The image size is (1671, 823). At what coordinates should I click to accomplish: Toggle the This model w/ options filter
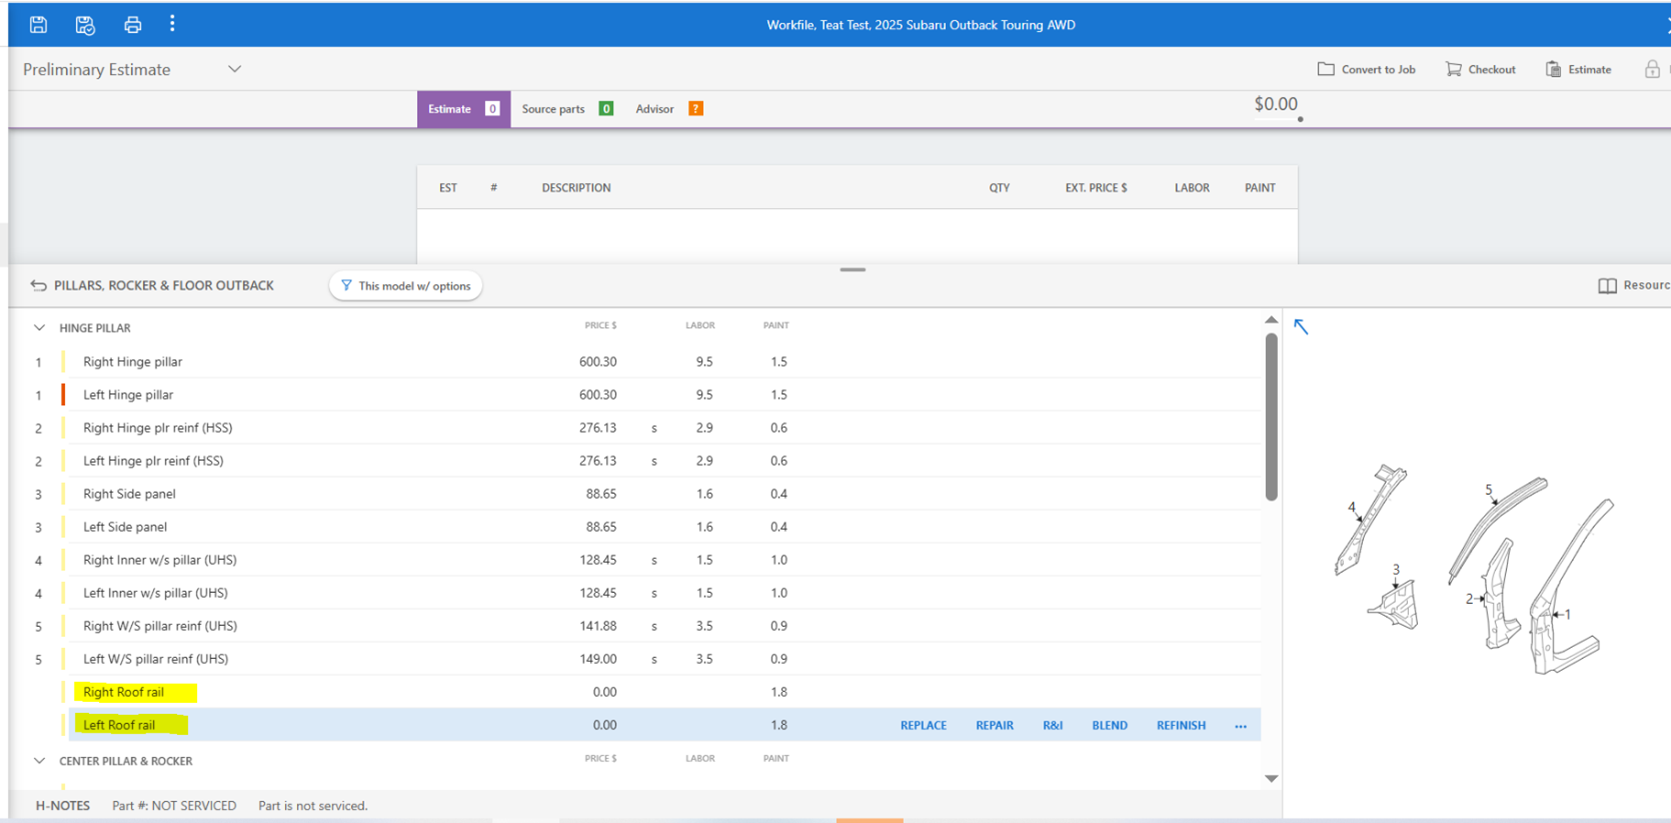pos(406,286)
